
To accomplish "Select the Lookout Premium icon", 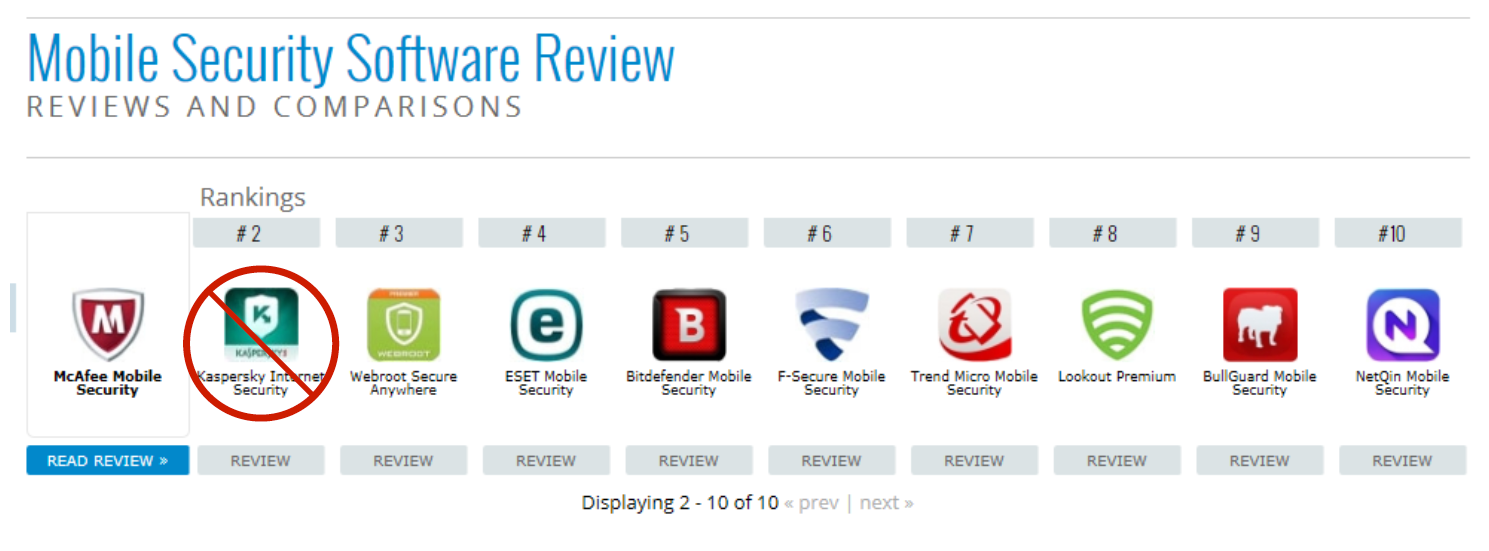I will (x=1117, y=325).
